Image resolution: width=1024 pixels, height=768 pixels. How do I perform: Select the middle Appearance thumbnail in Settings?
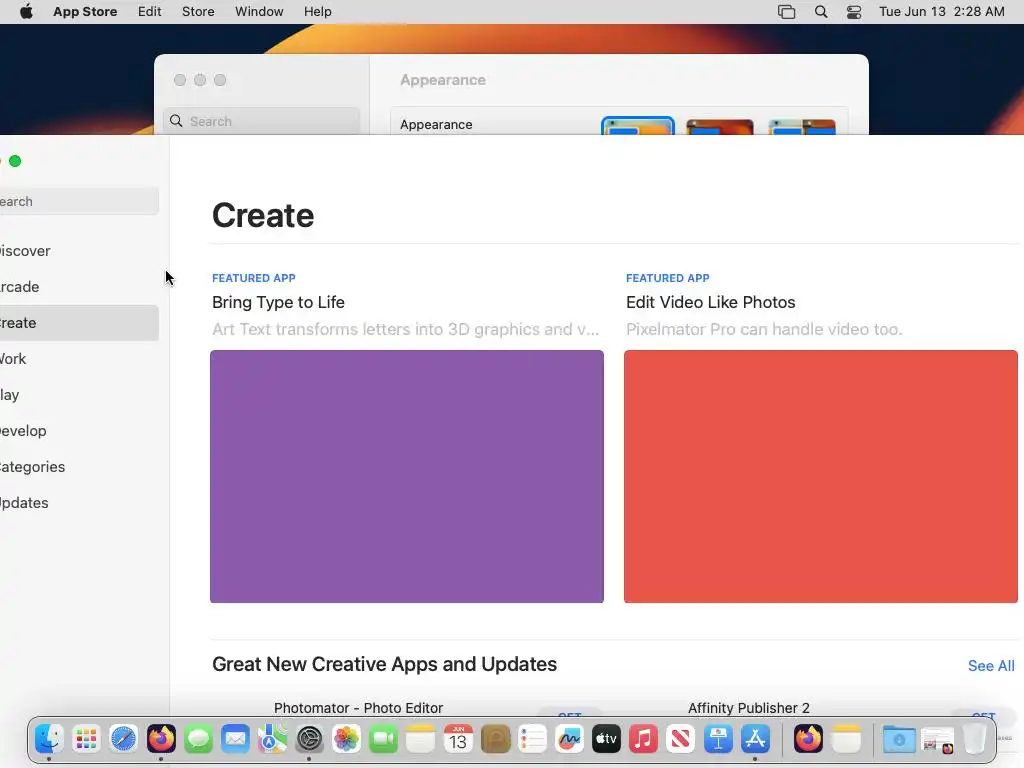[720, 127]
